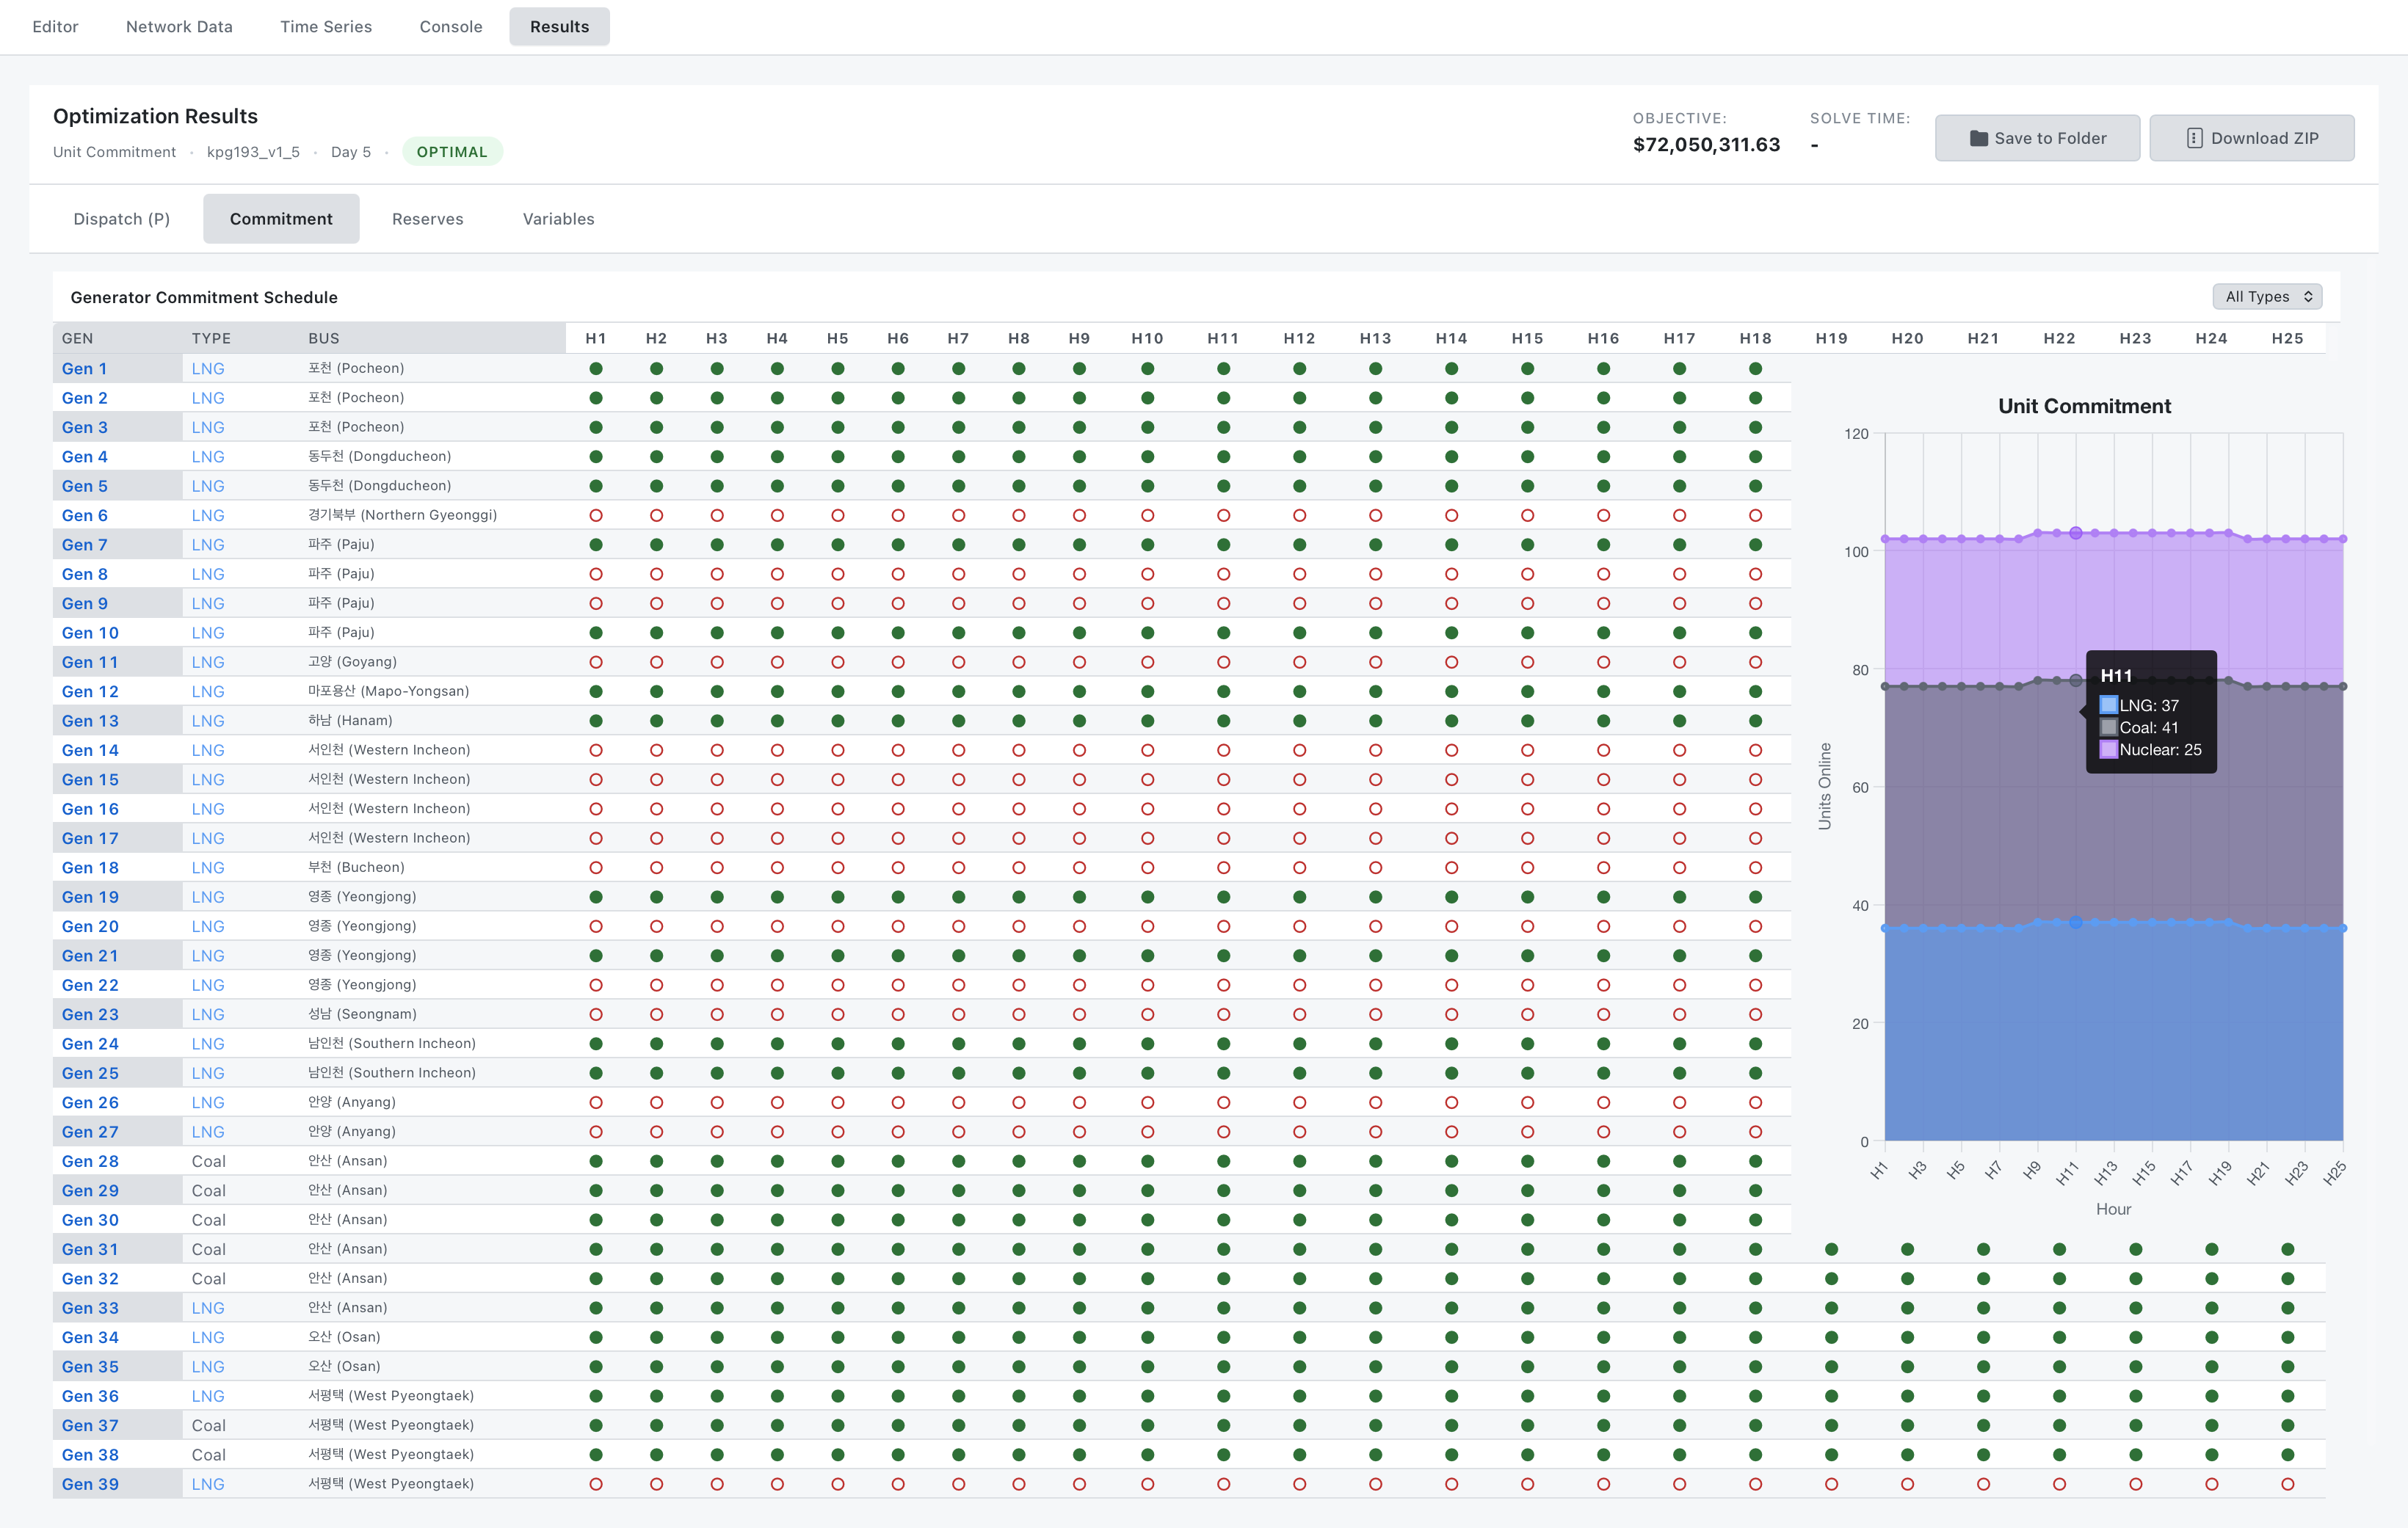The image size is (2408, 1528).
Task: Open the Network Data section
Action: click(x=178, y=26)
